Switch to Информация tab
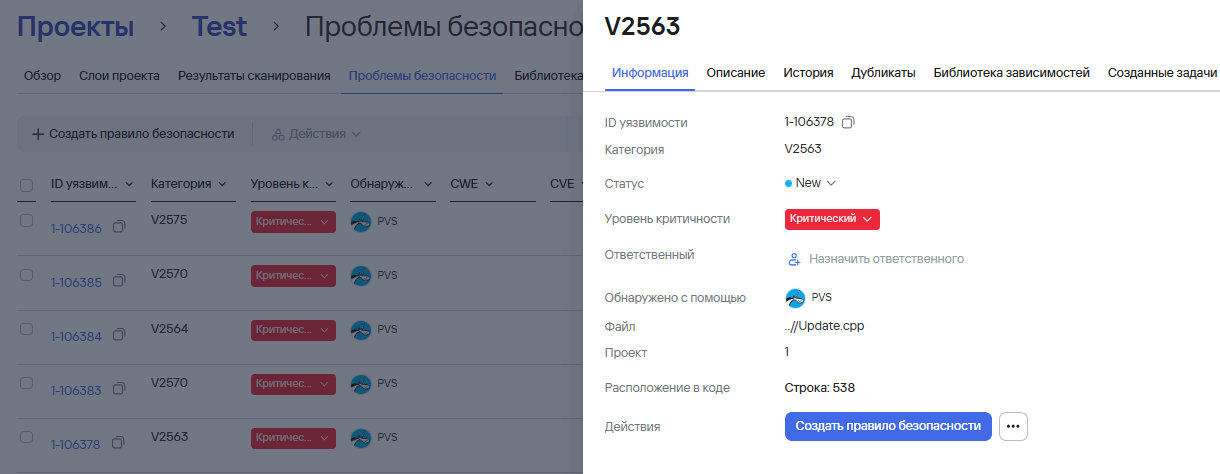Screen dimensions: 1220x474 coord(650,73)
